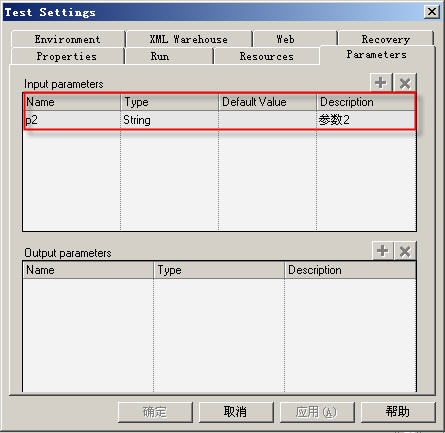The height and width of the screenshot is (433, 445).
Task: Click the 参数2 description cell
Action: coord(366,120)
